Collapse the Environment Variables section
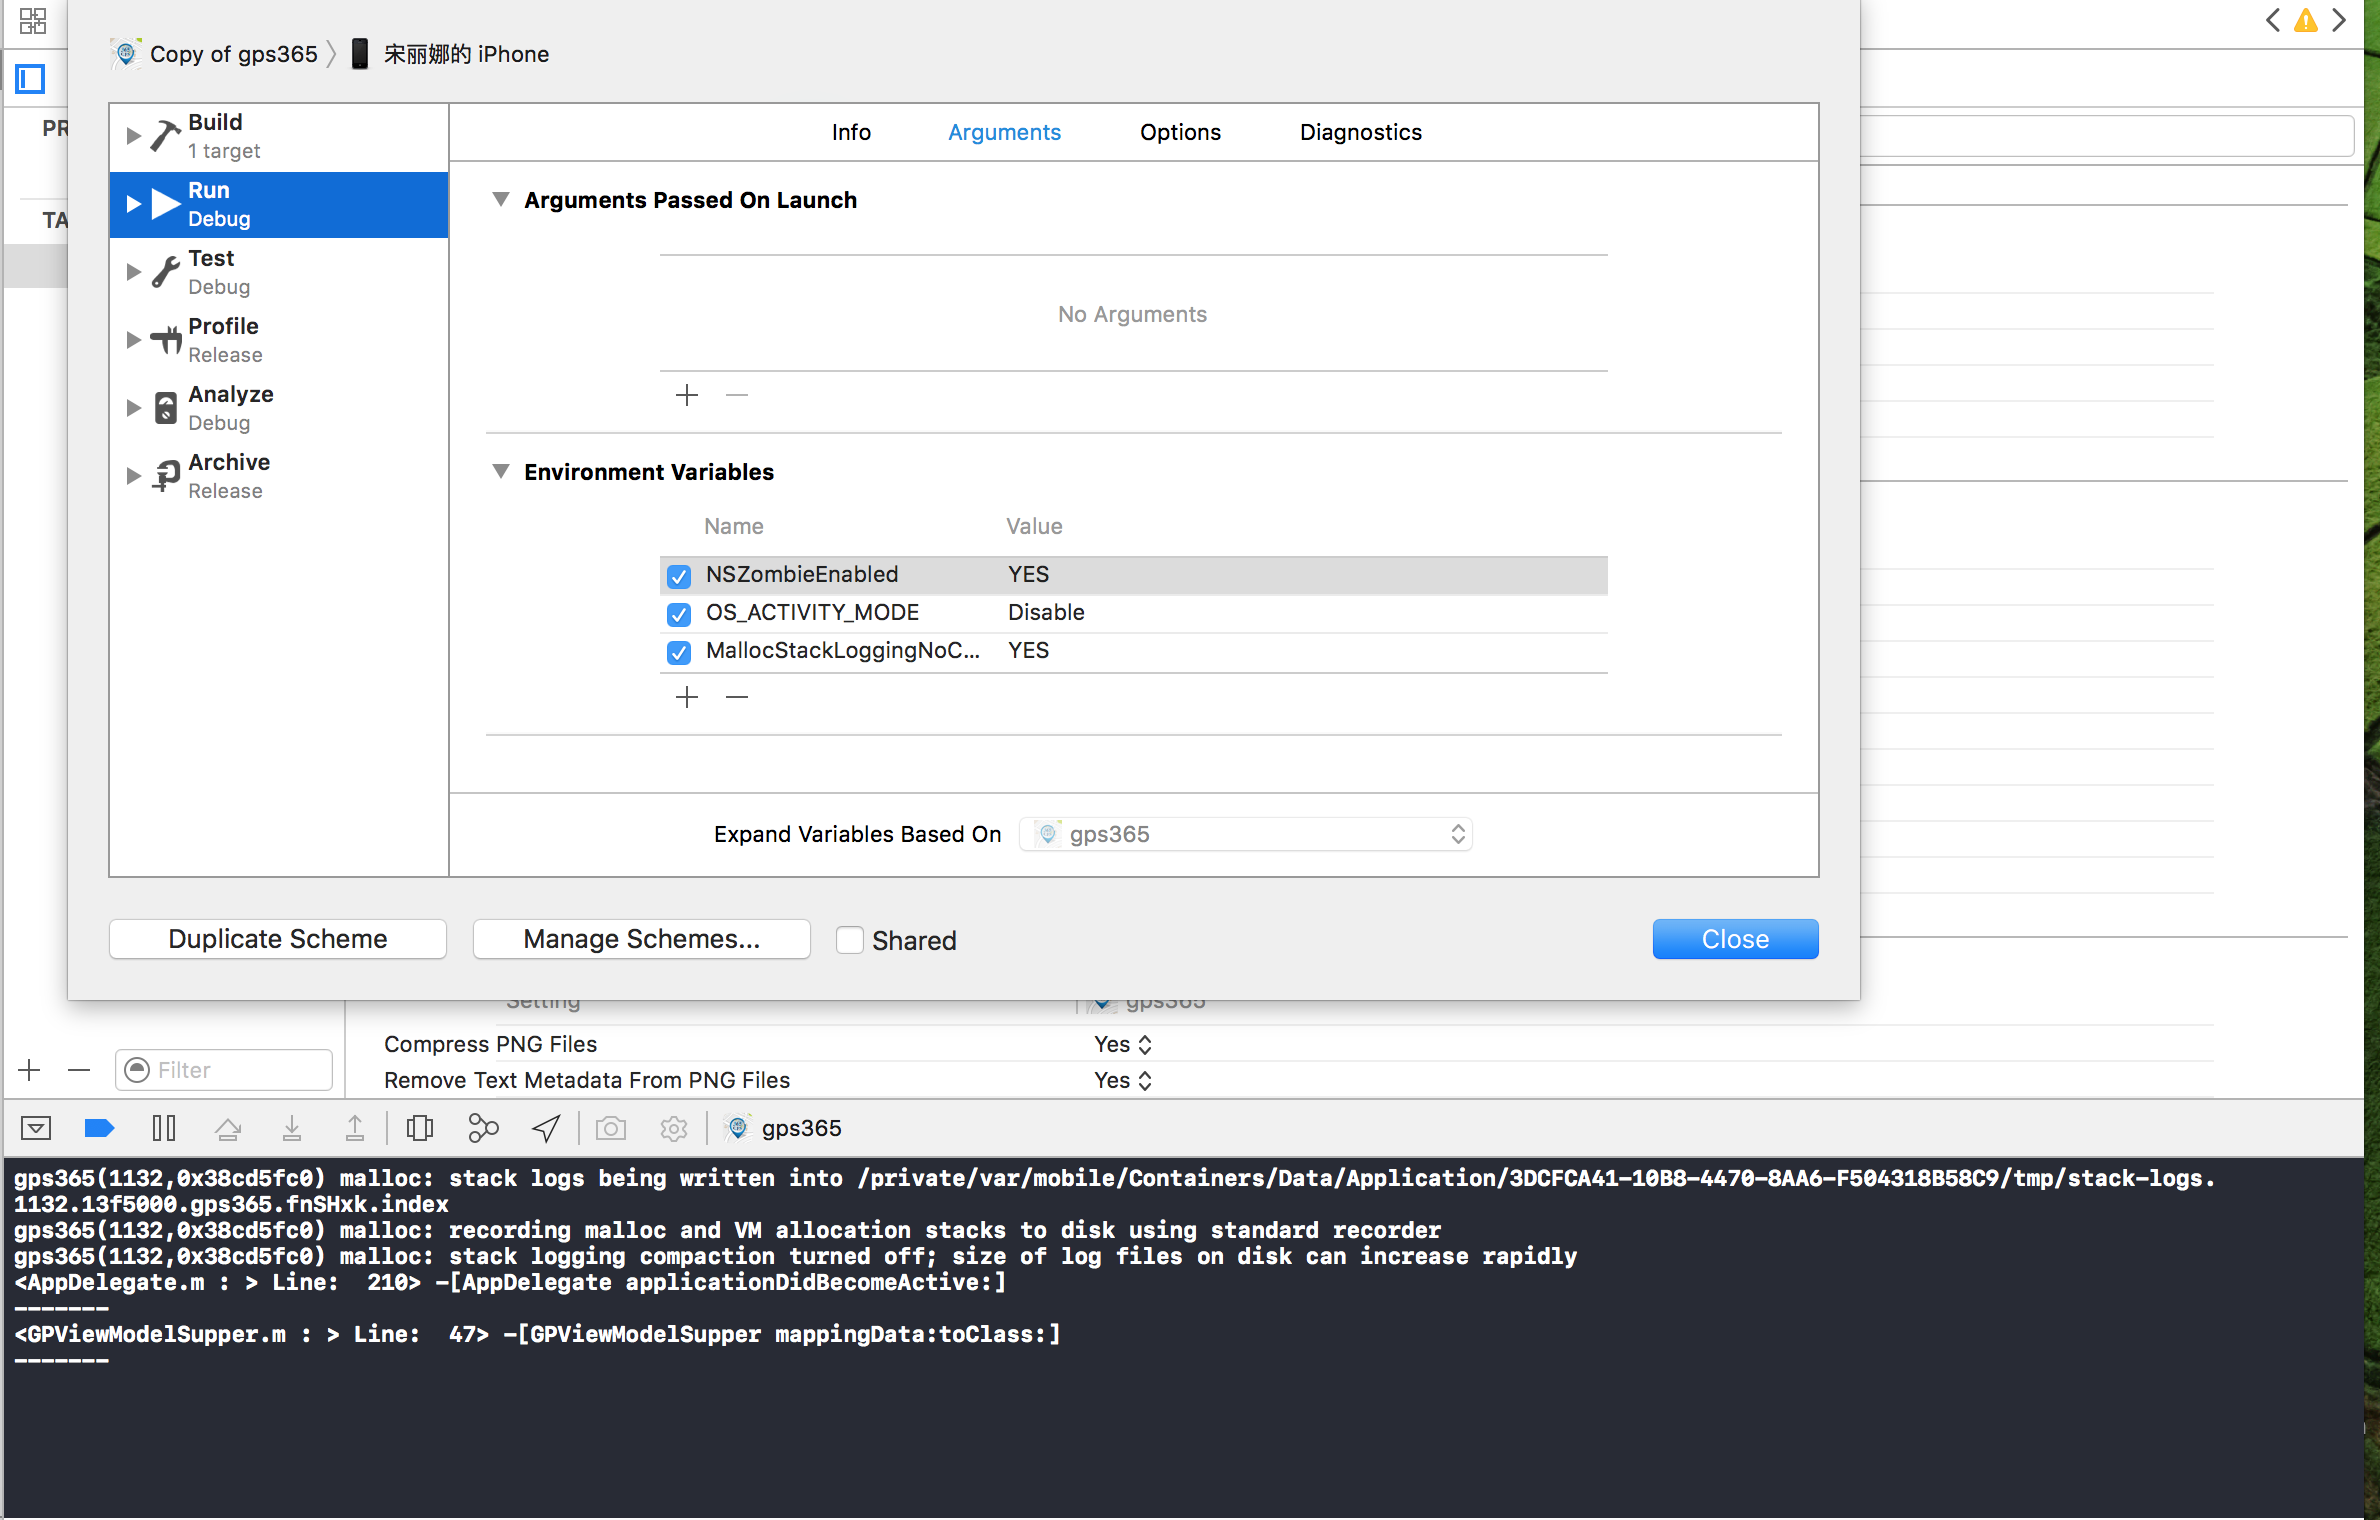 (501, 471)
